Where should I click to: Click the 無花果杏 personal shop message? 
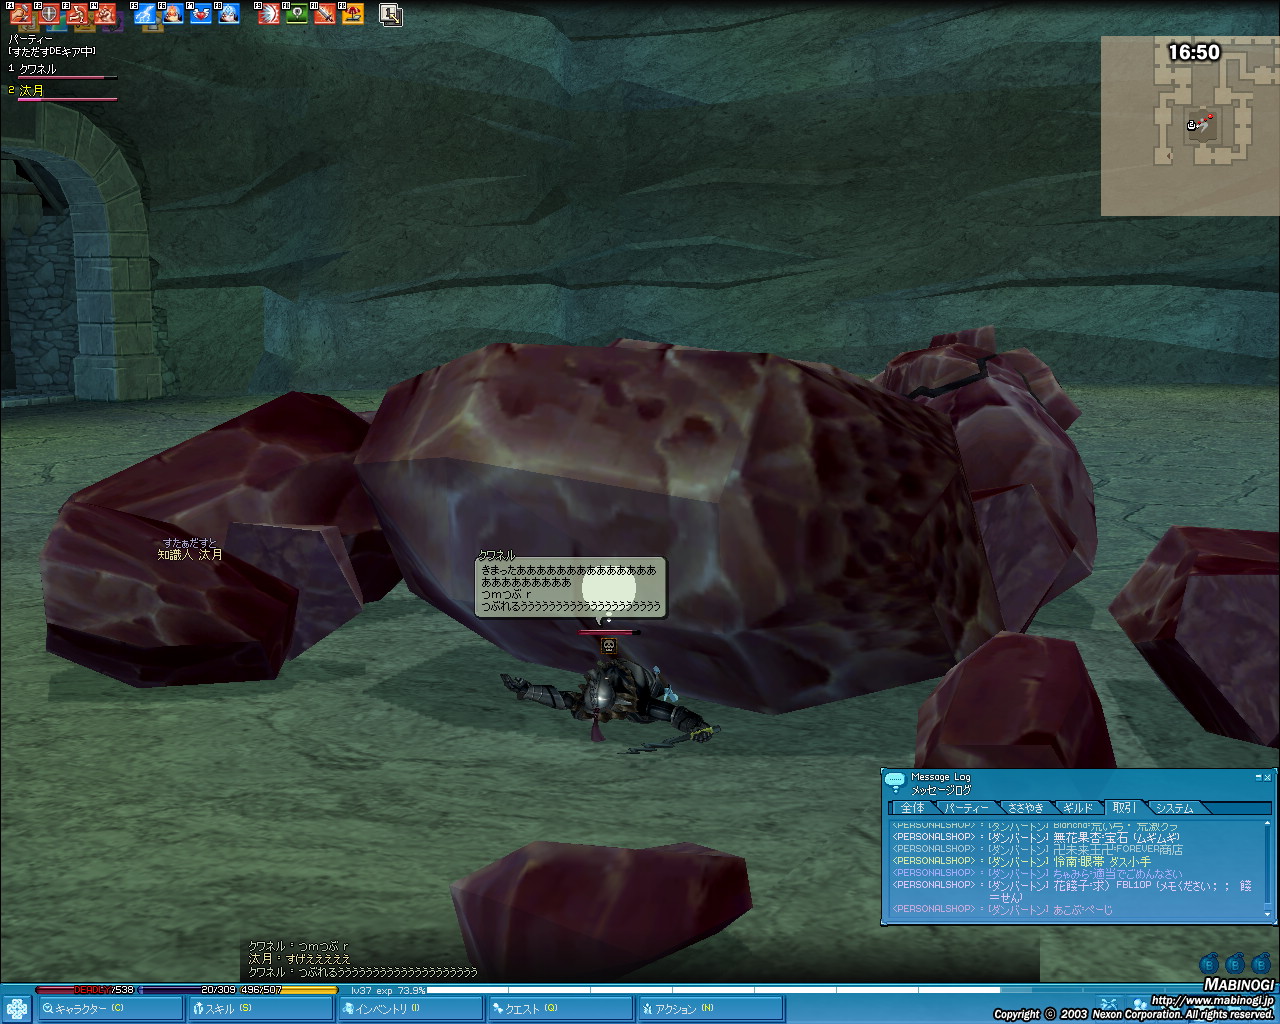click(x=1035, y=838)
